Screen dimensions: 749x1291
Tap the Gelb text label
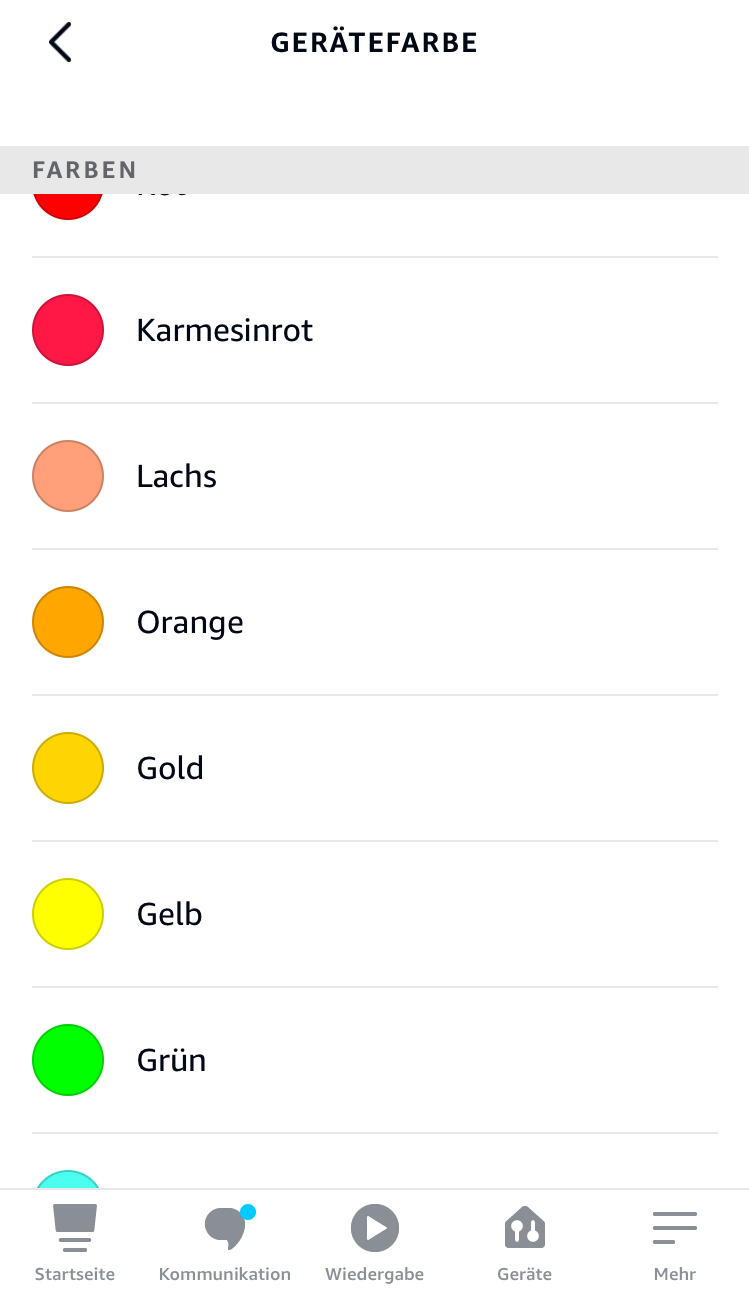coord(170,914)
